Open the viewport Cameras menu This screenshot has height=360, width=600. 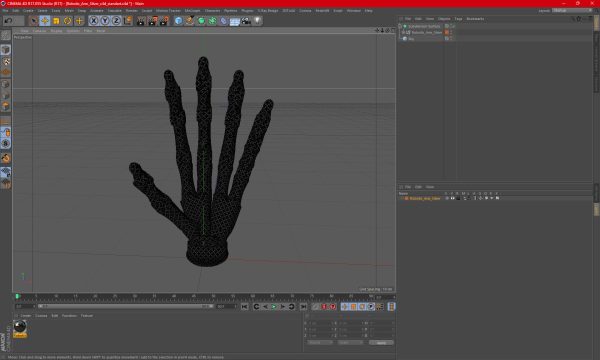click(39, 31)
